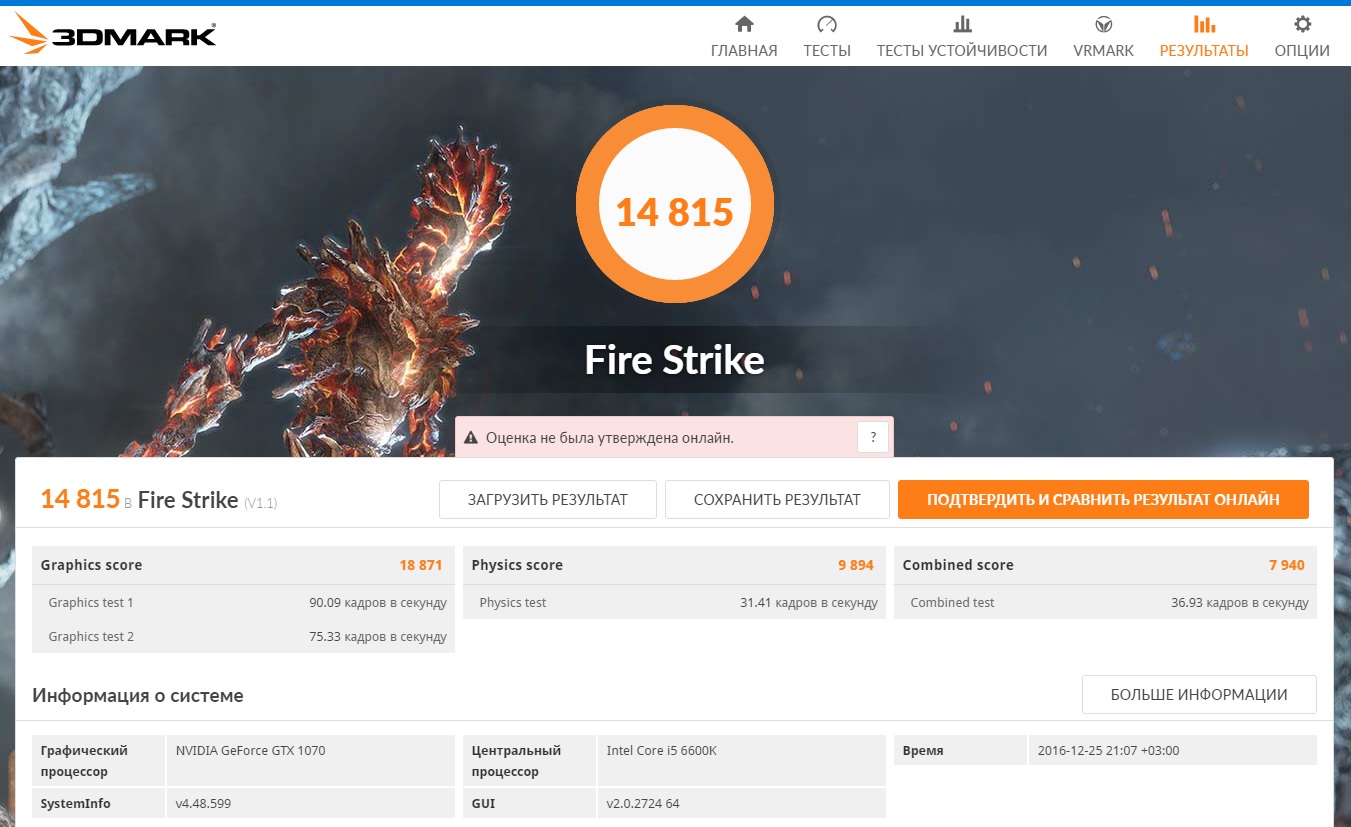Image resolution: width=1351 pixels, height=827 pixels.
Task: Click the Центральный процессор label
Action: click(x=516, y=761)
